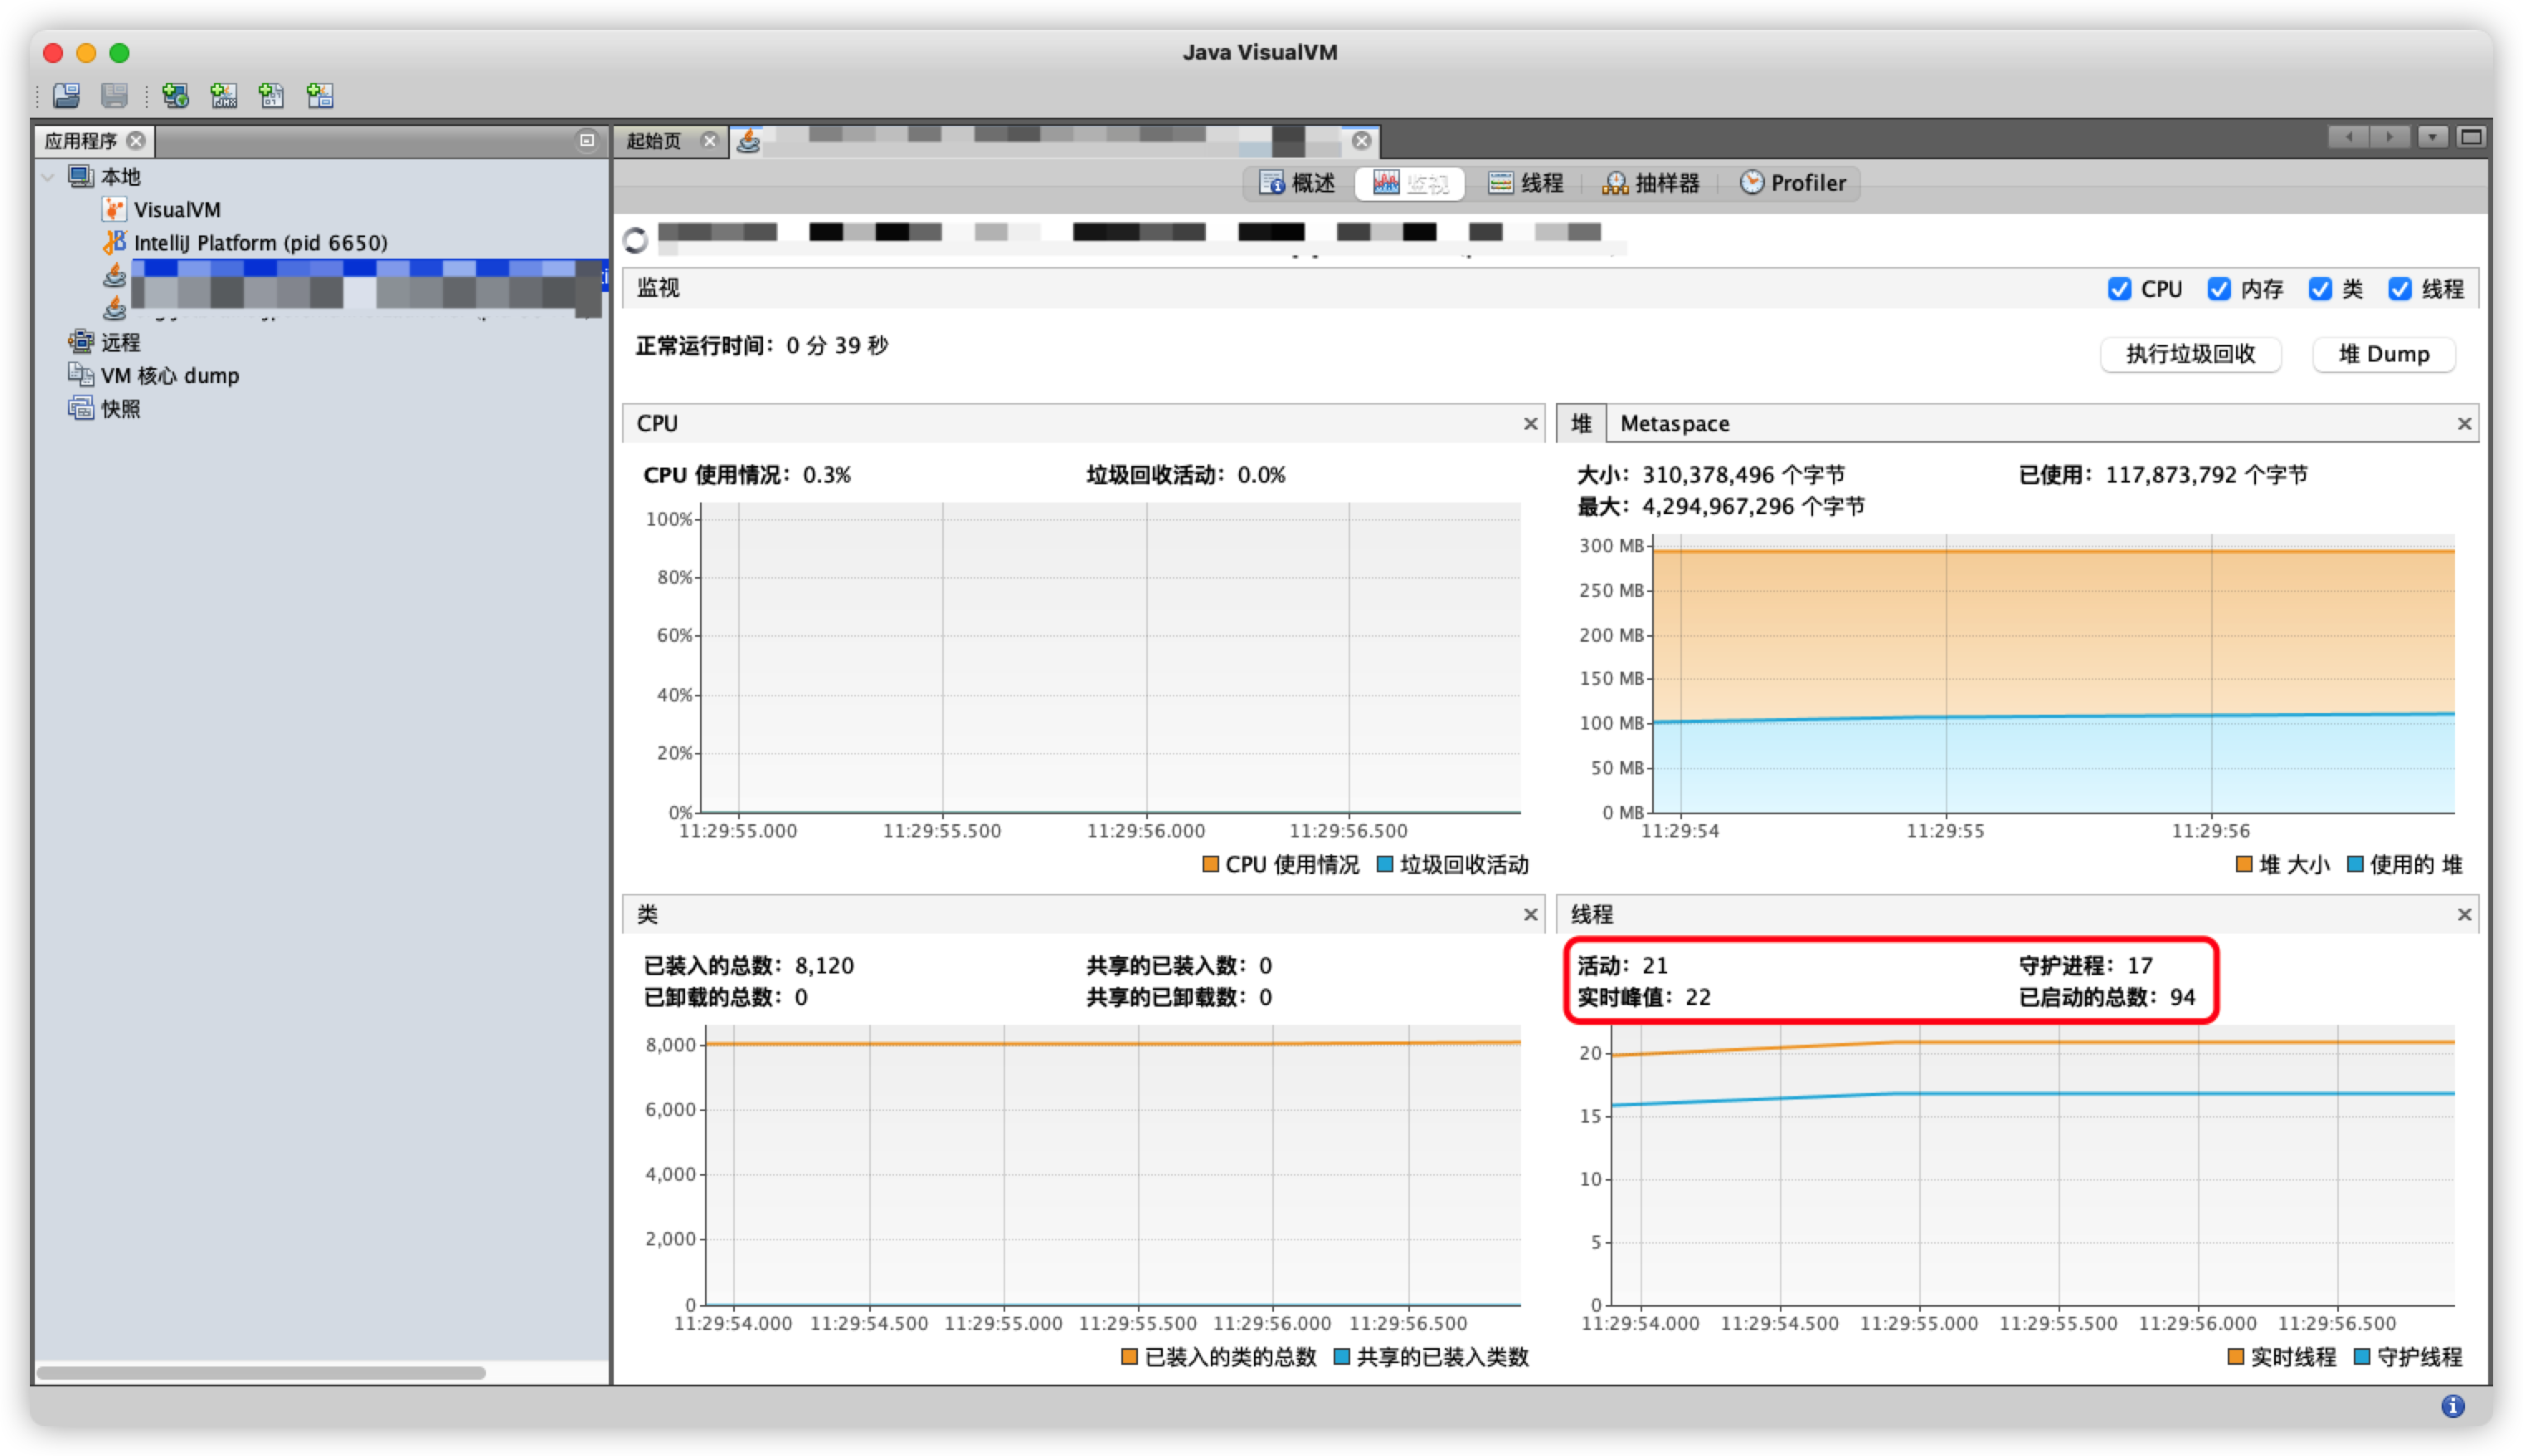Click the Add JMX Connection toolbar icon
Viewport: 2523px width, 1456px height.
tap(224, 95)
